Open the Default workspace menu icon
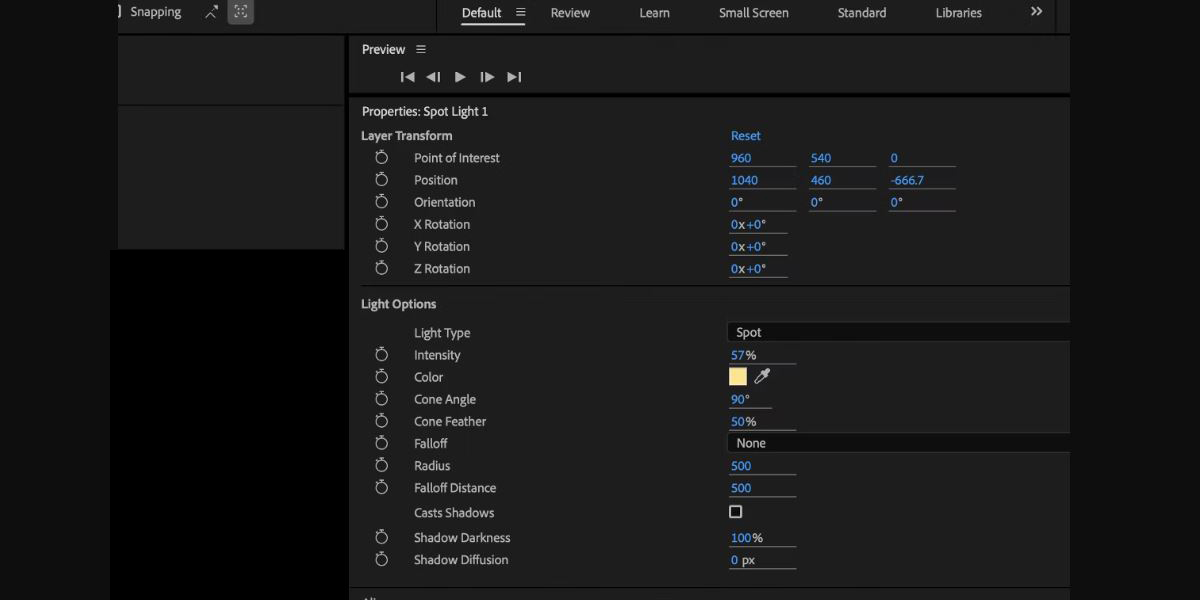The image size is (1200, 600). (x=520, y=13)
